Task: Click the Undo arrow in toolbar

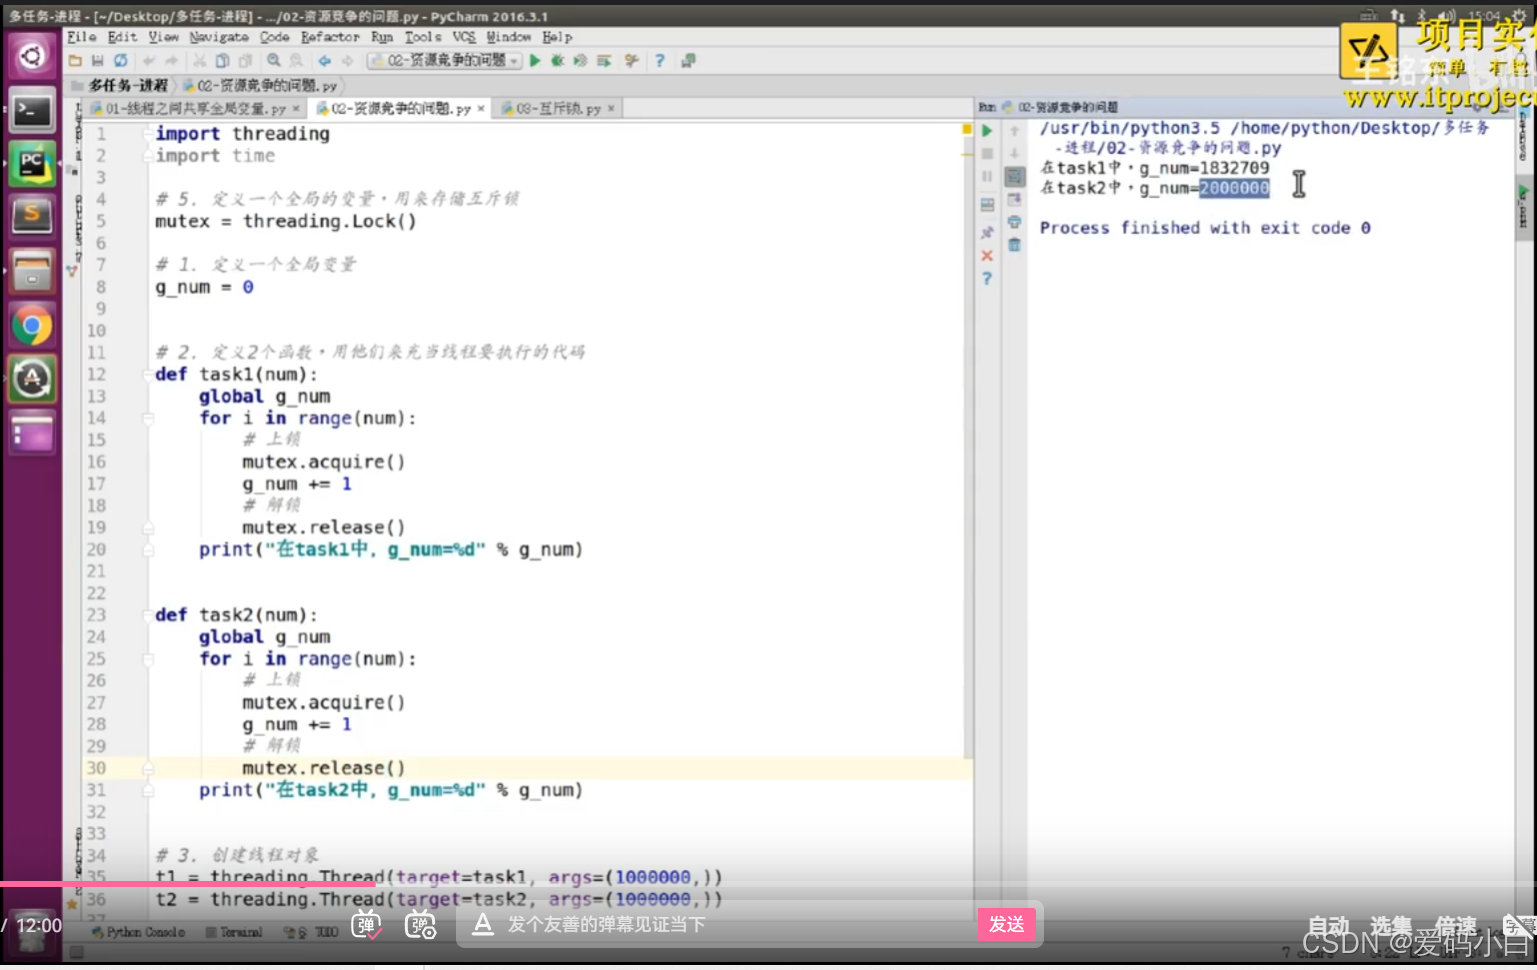Action: [x=149, y=61]
